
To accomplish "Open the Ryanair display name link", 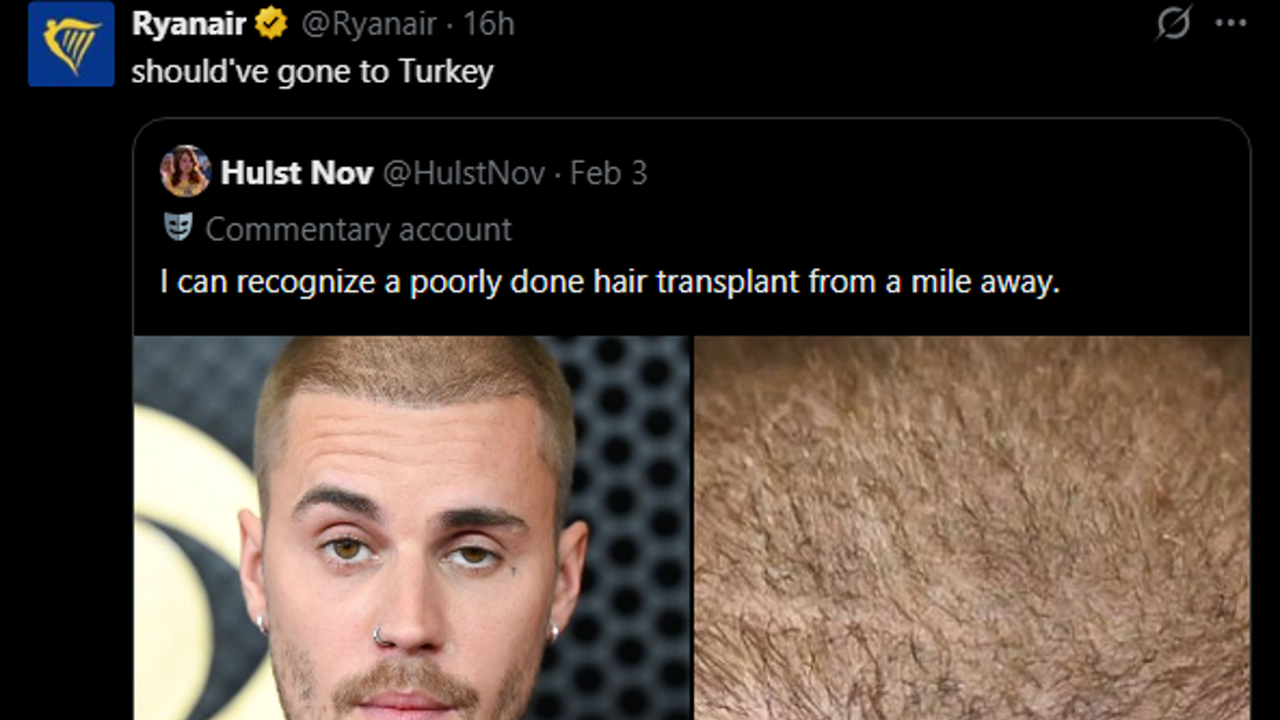I will coord(189,24).
